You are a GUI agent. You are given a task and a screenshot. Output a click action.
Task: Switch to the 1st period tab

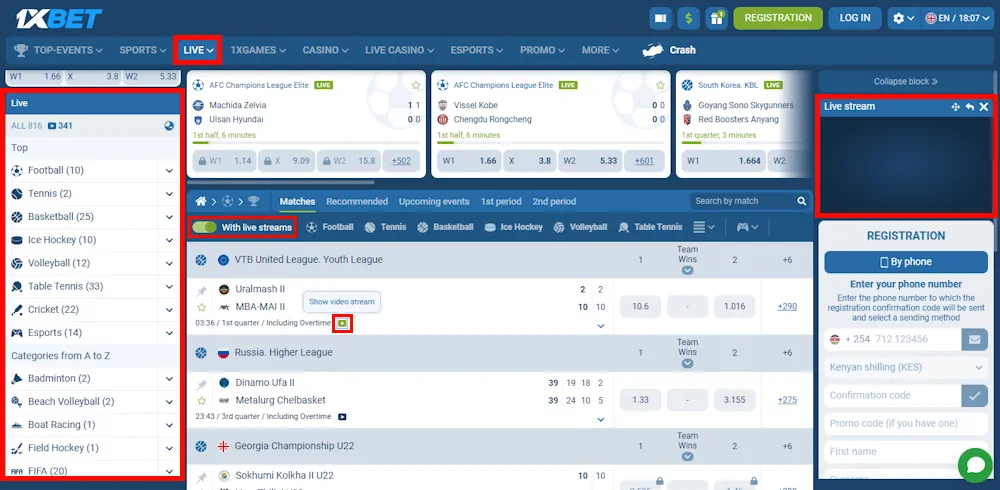tap(501, 201)
